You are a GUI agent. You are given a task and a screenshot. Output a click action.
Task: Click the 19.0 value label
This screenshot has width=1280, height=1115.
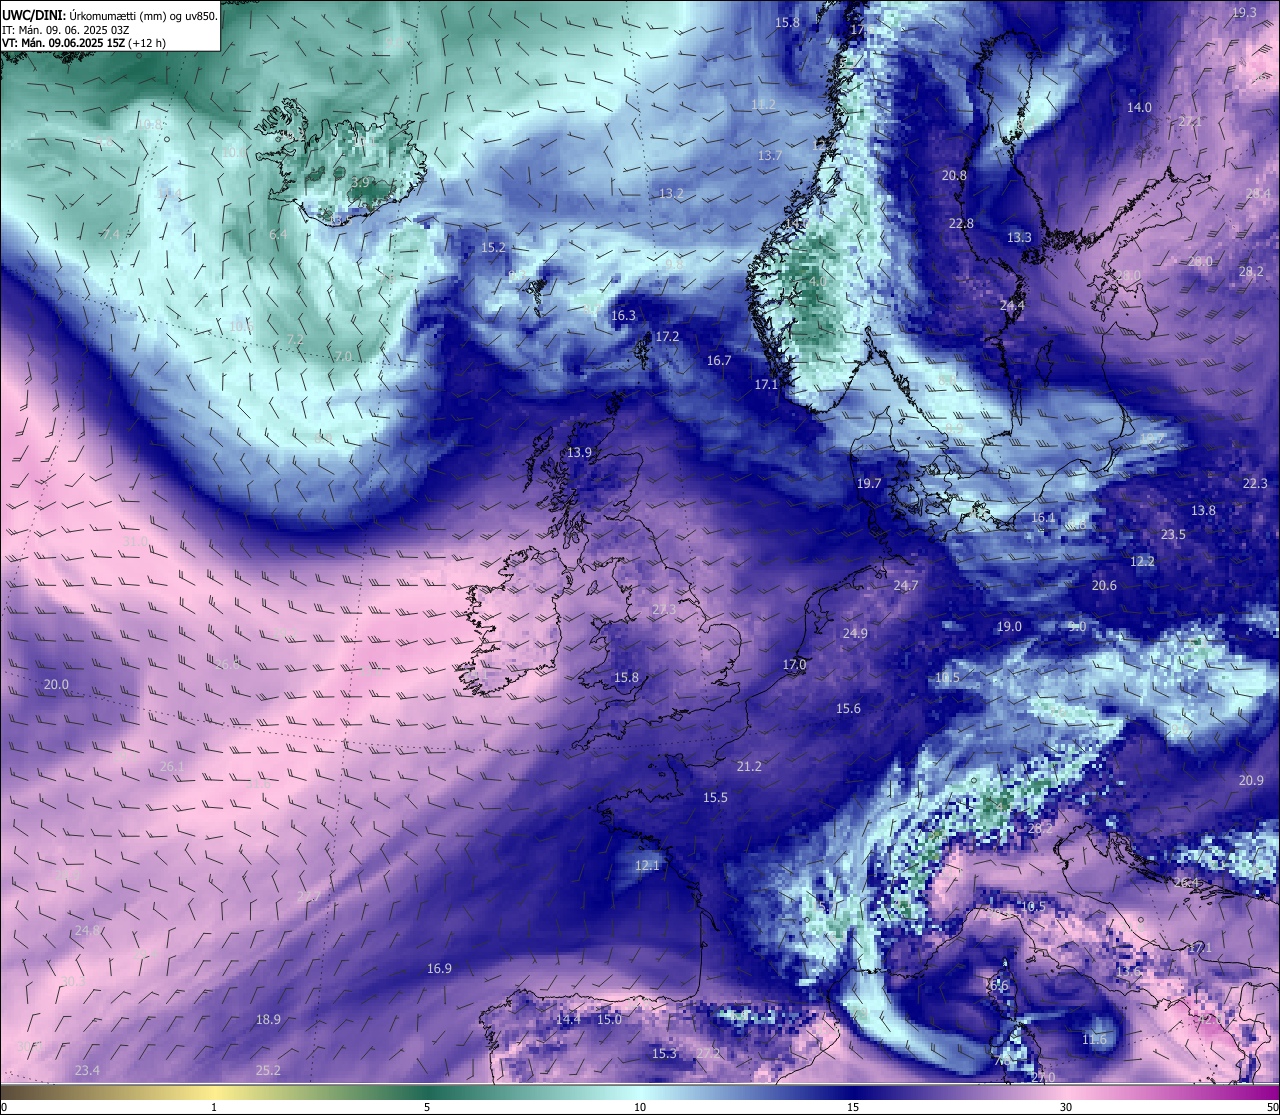pos(1009,627)
